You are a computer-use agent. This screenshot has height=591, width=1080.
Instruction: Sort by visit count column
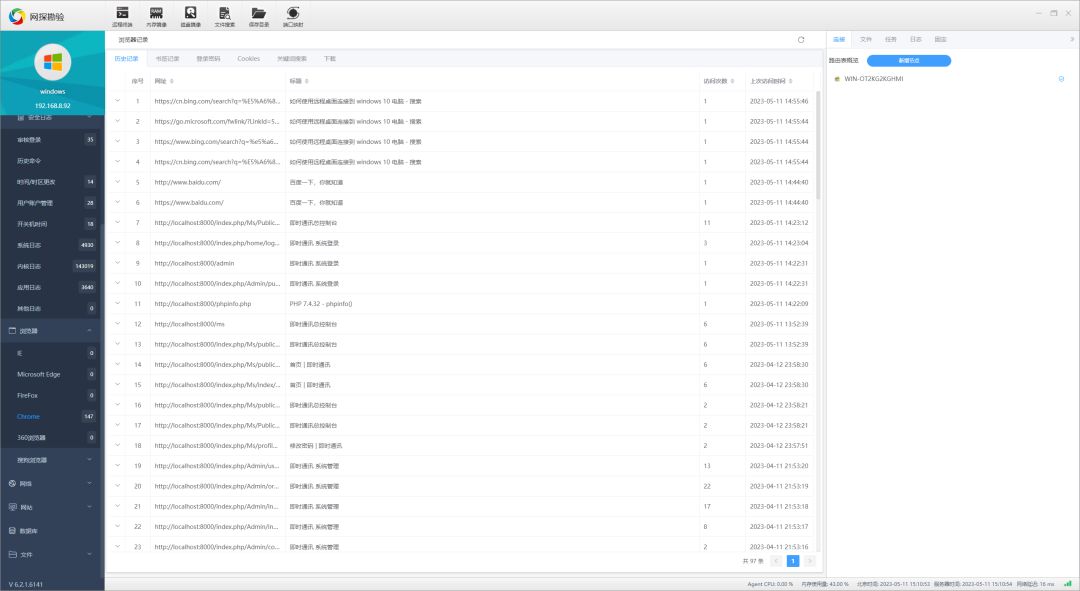click(732, 81)
